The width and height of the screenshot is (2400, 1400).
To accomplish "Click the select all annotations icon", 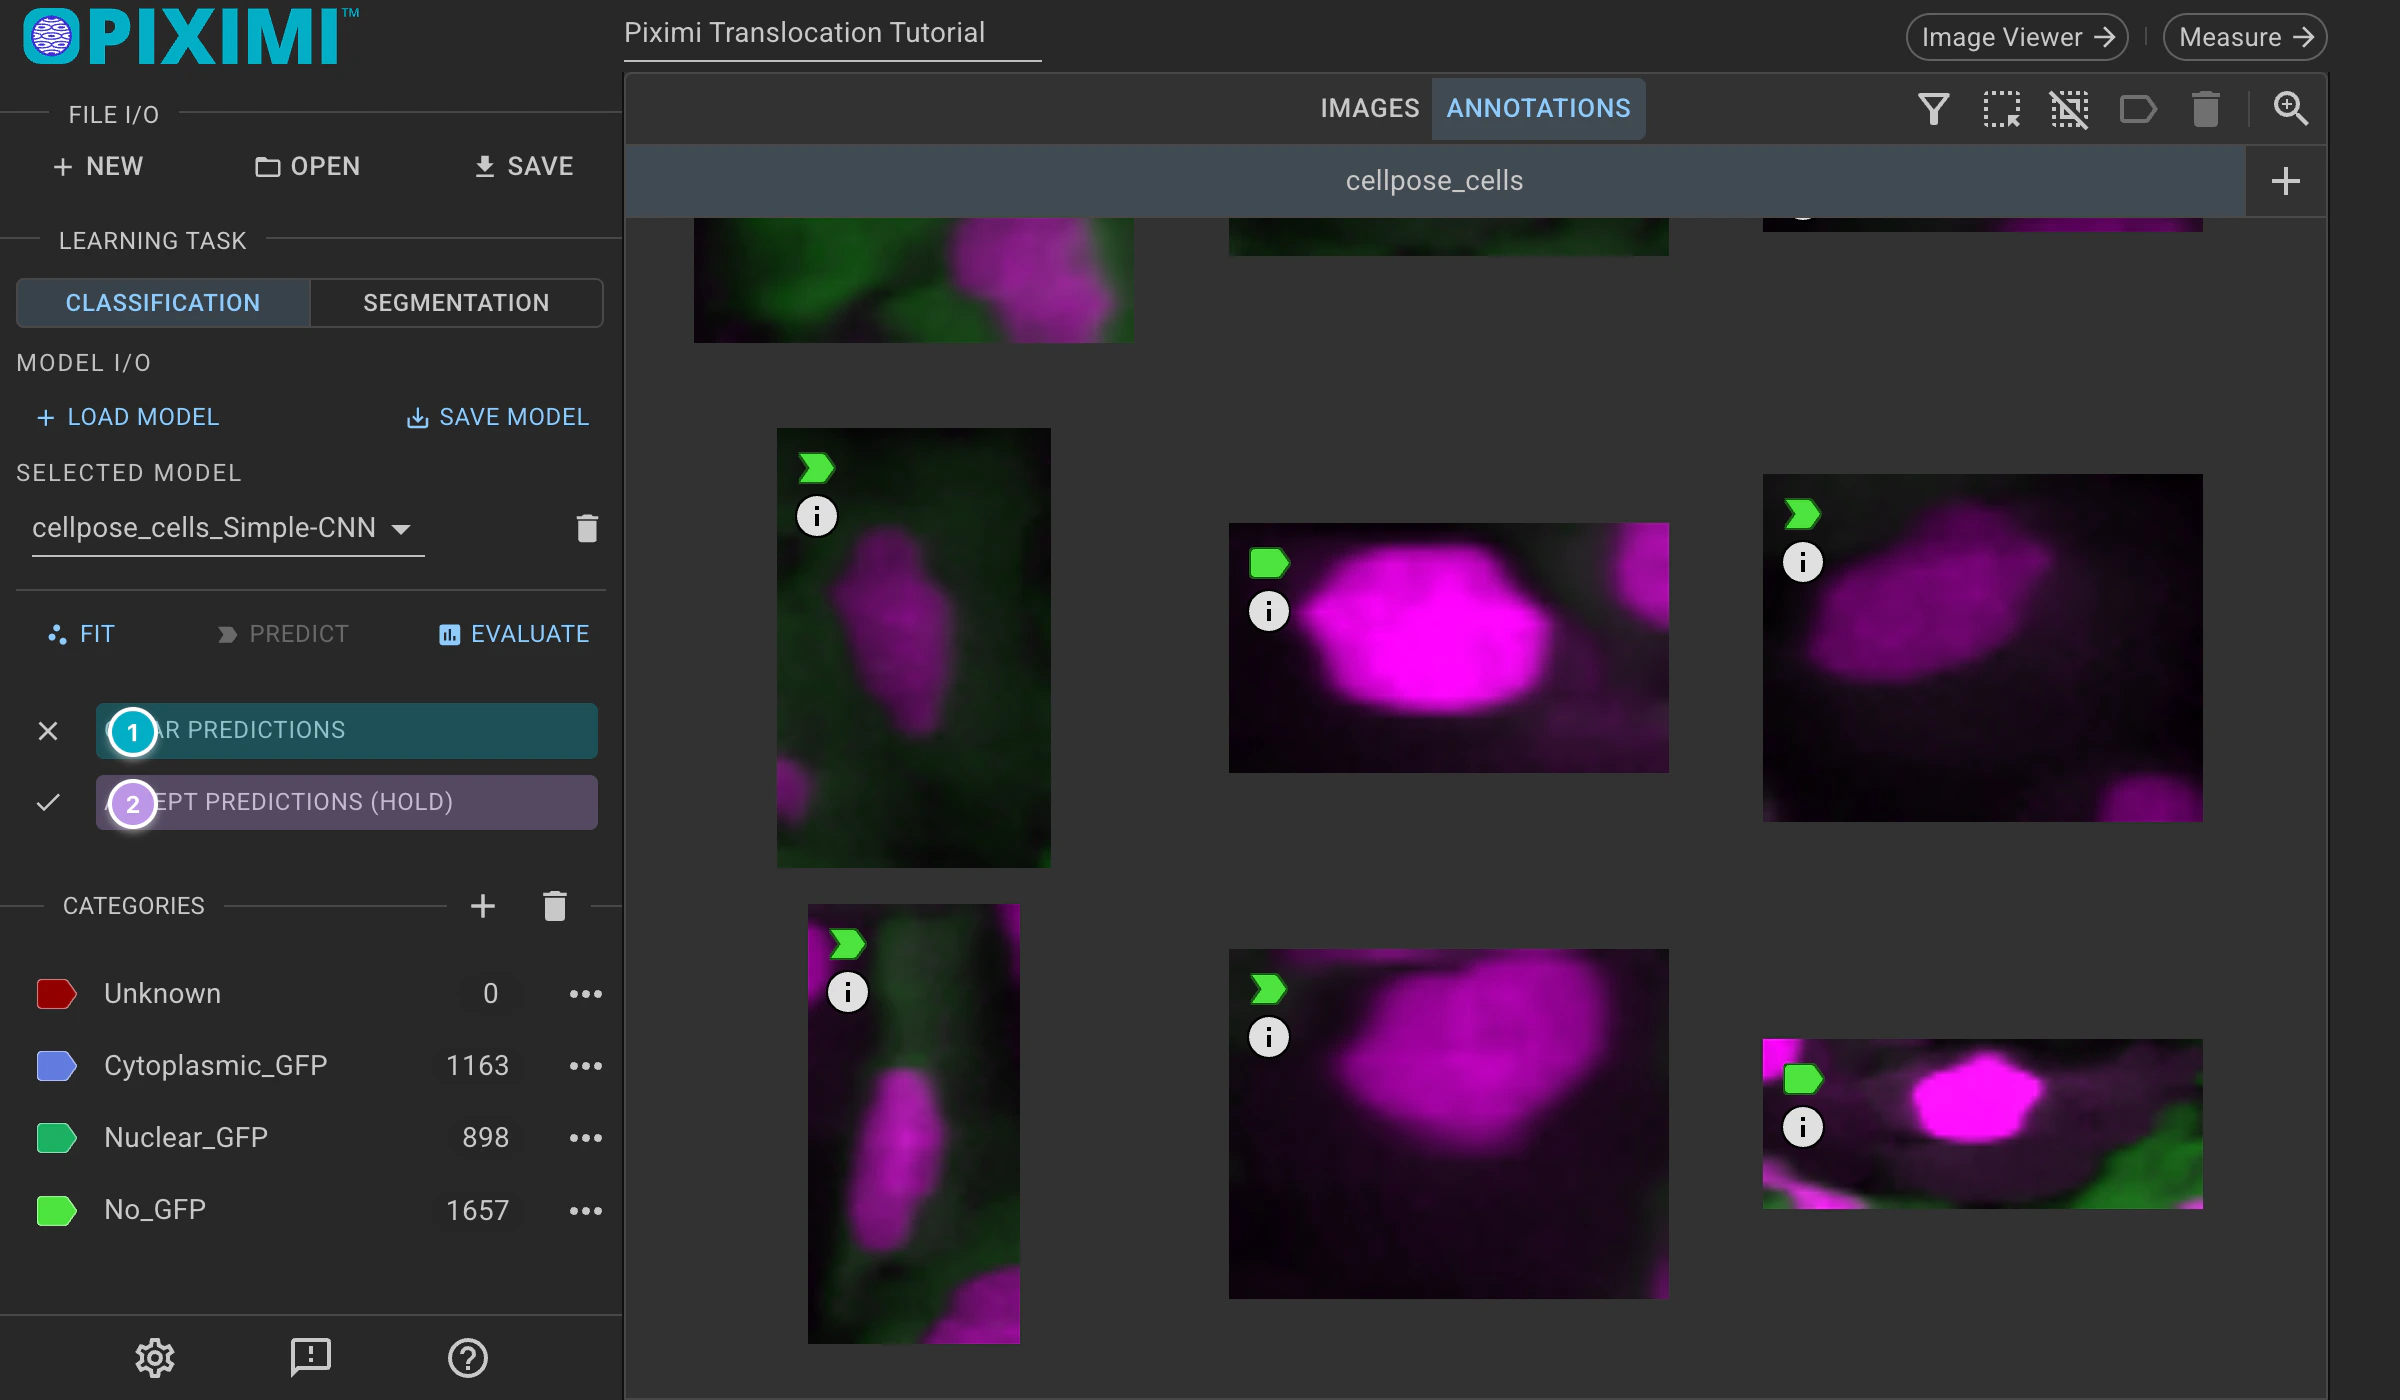I will (2001, 108).
